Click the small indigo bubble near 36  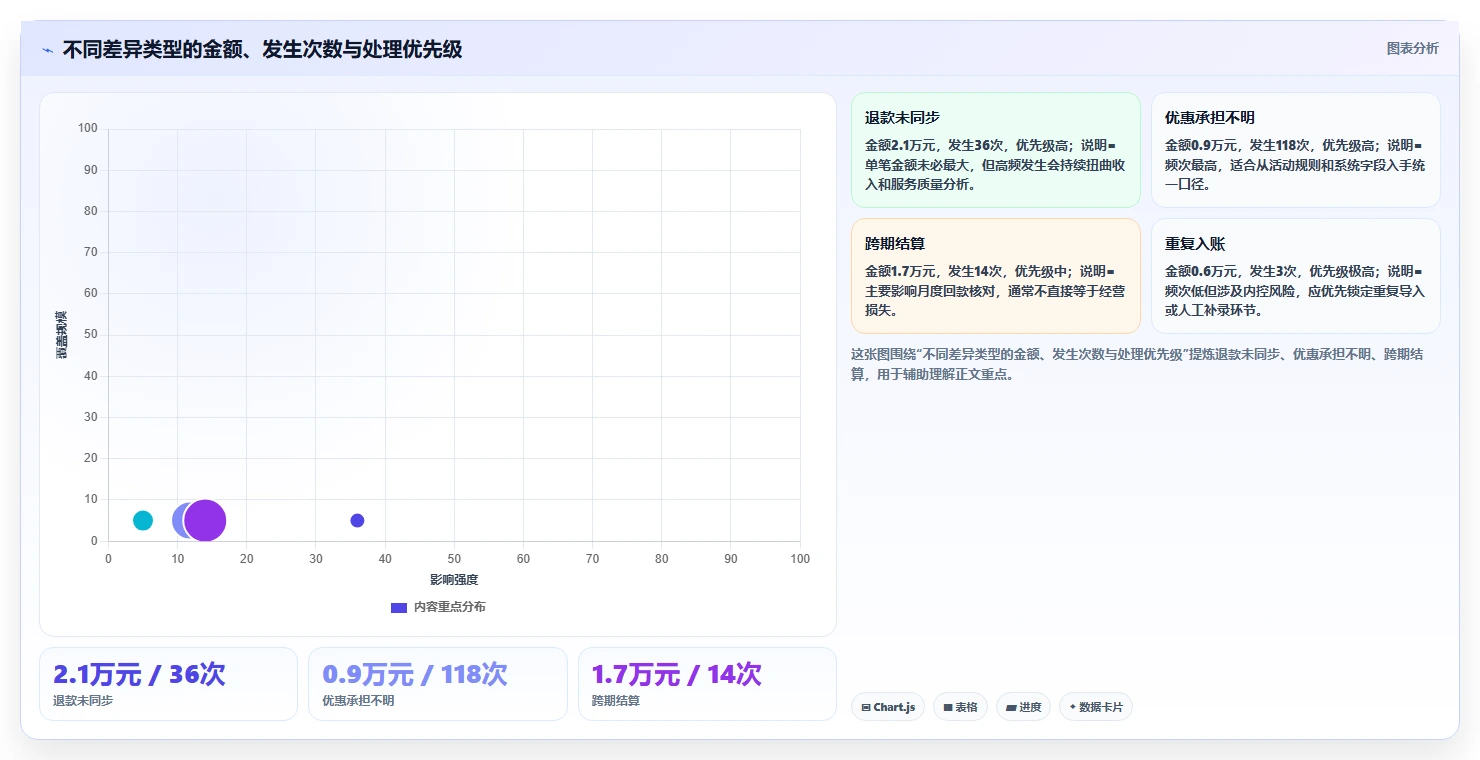point(357,520)
